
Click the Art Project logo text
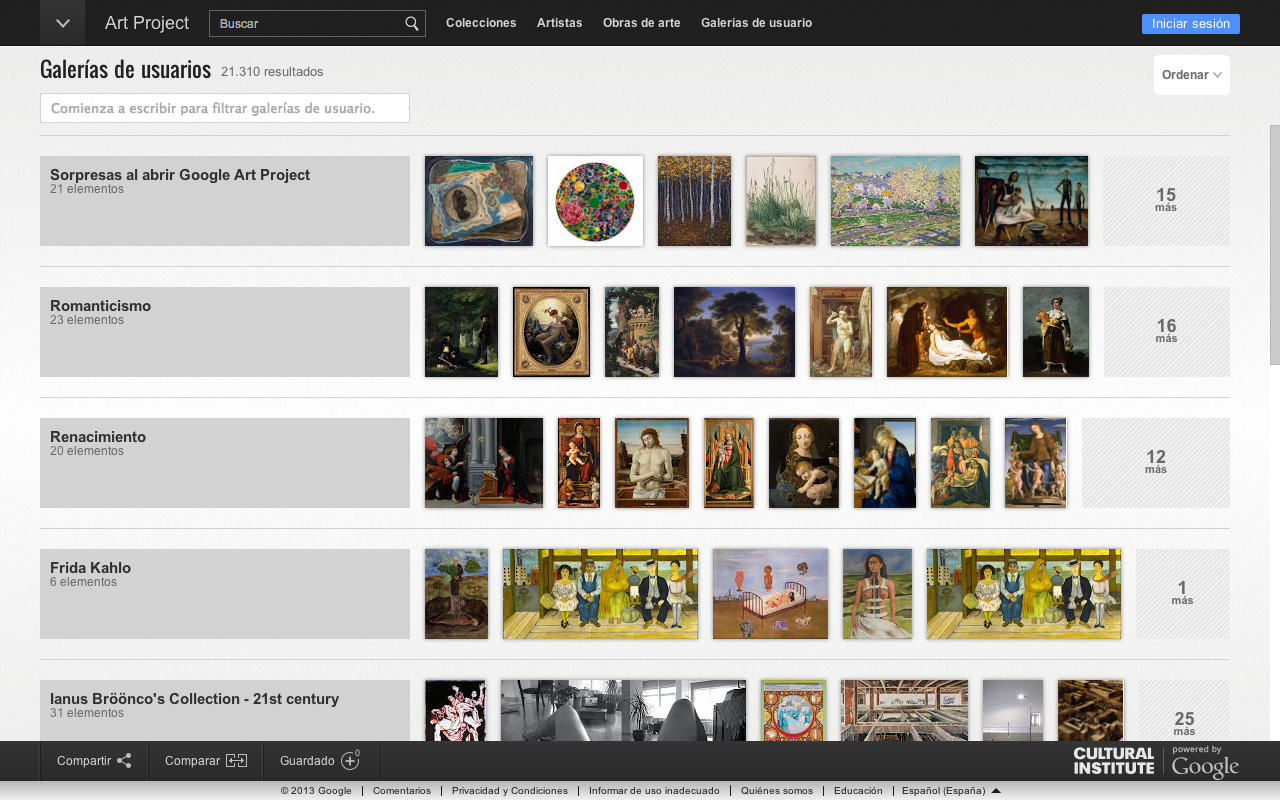point(147,23)
